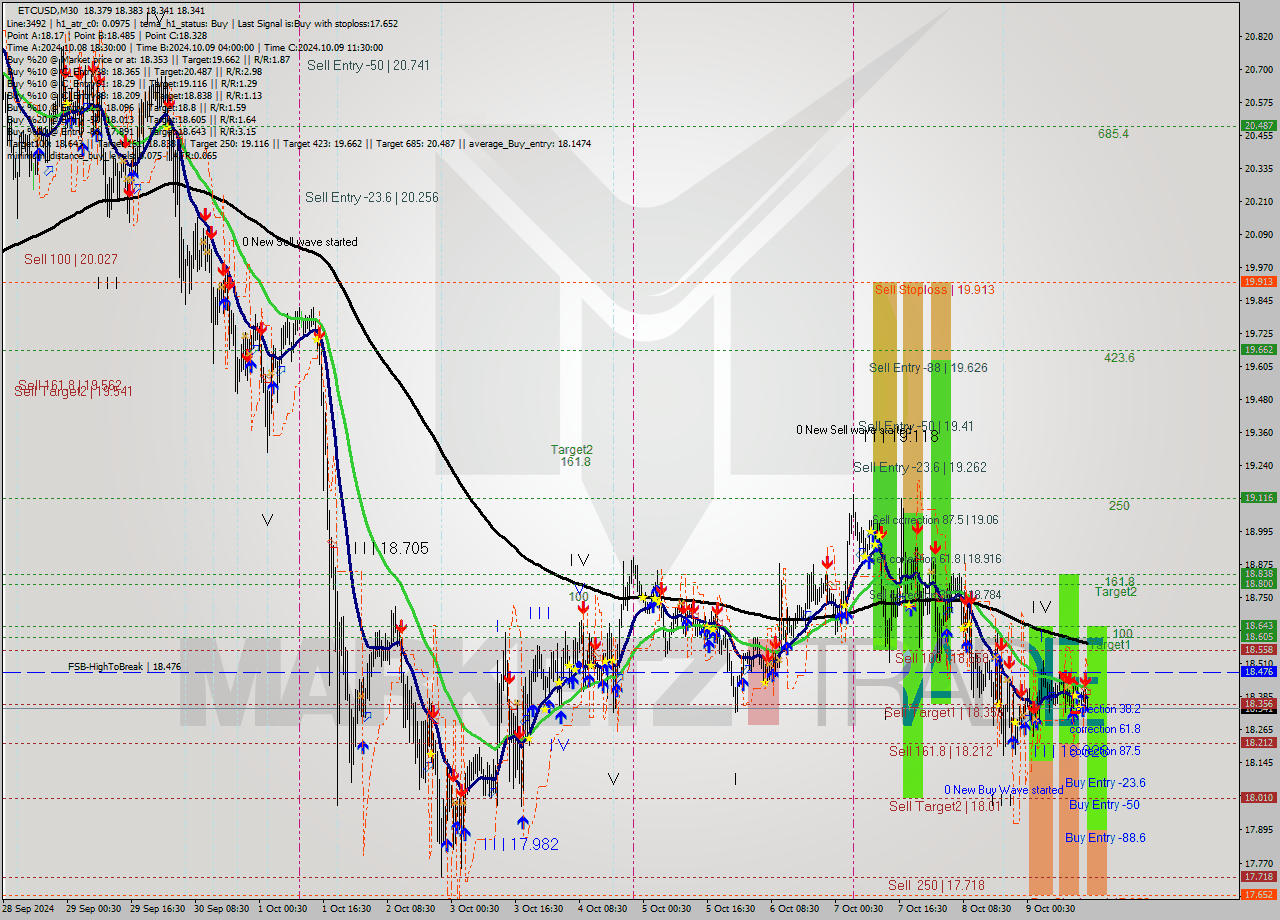
Task: Click the 20.820 price scale value
Action: (1257, 37)
